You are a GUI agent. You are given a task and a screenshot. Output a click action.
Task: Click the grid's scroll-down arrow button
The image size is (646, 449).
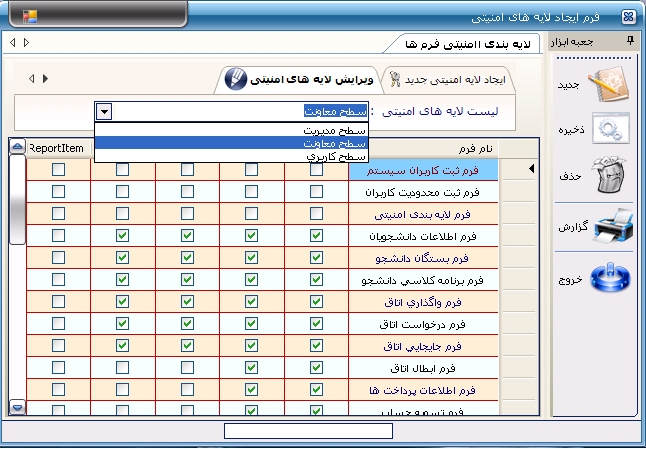point(17,407)
